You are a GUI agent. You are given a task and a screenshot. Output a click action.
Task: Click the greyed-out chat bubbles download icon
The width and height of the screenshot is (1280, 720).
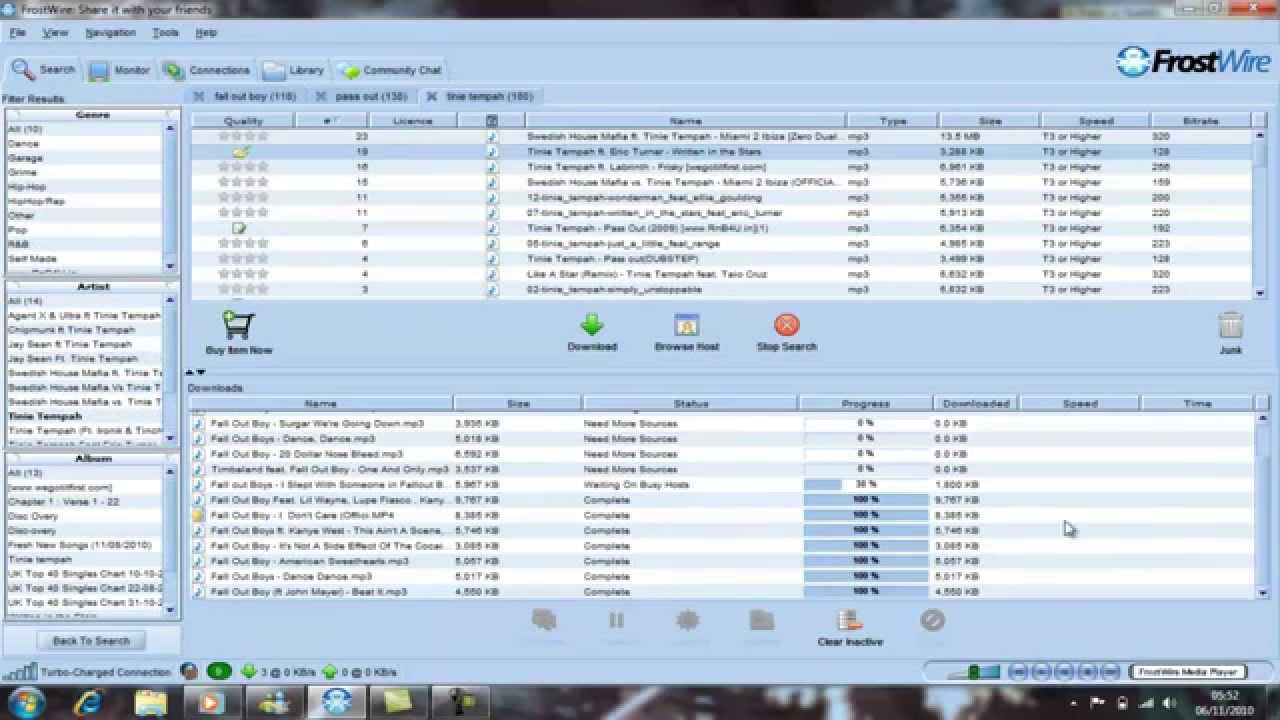(544, 621)
